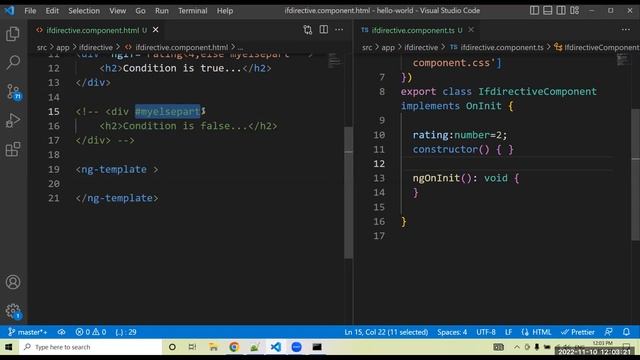This screenshot has width=640, height=360.
Task: Click 'src' breadcrumb in left editor
Action: tap(42, 47)
